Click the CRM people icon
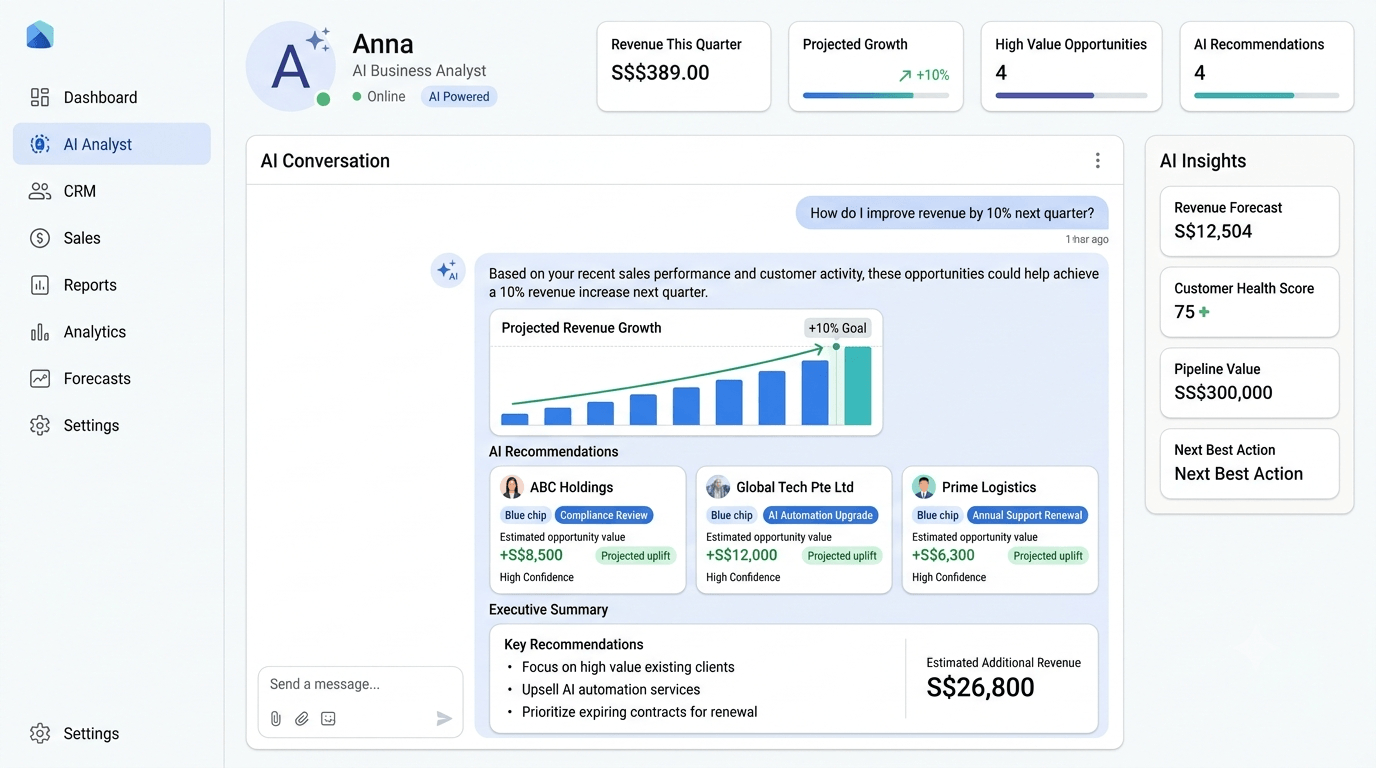 pos(40,191)
